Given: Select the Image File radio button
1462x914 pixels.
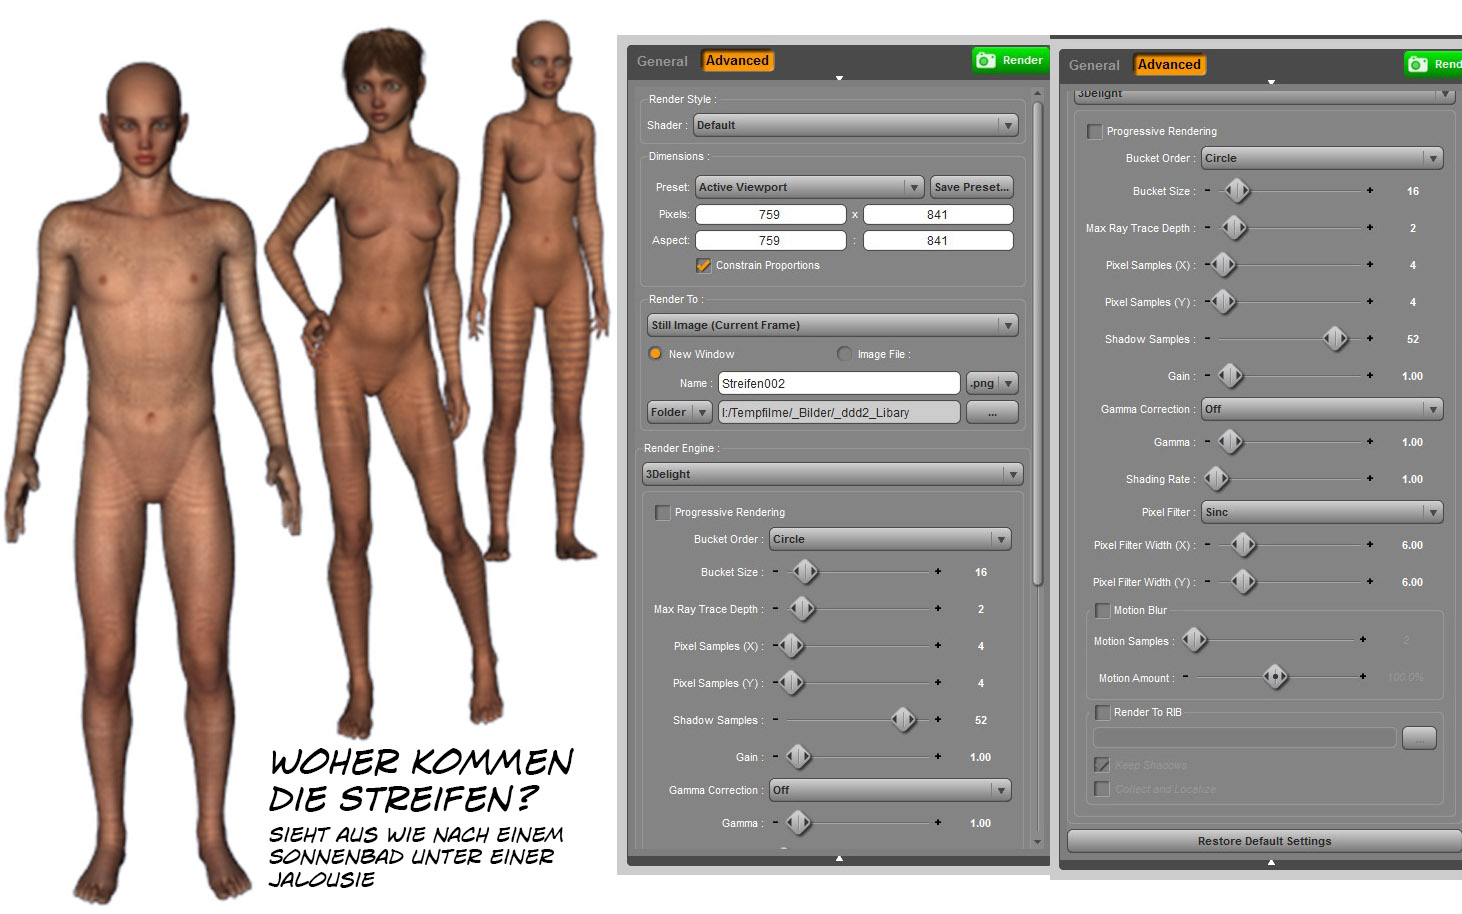Looking at the screenshot, I should [x=844, y=354].
